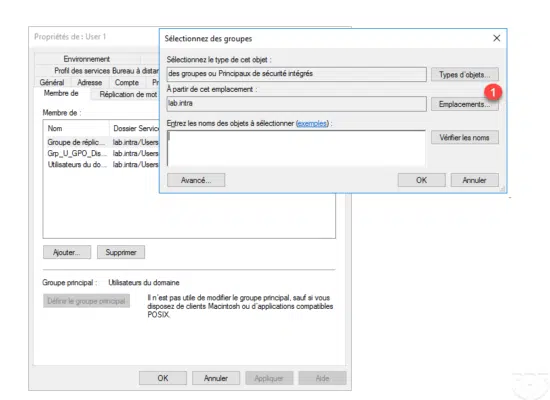Viewport: 550px width, 400px height.
Task: Switch to the Général tab
Action: pos(52,82)
